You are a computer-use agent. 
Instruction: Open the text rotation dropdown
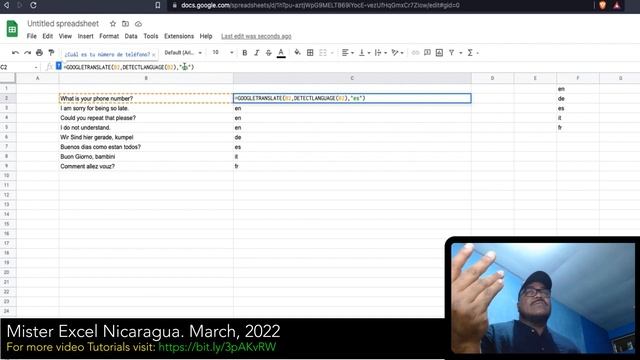click(x=397, y=53)
